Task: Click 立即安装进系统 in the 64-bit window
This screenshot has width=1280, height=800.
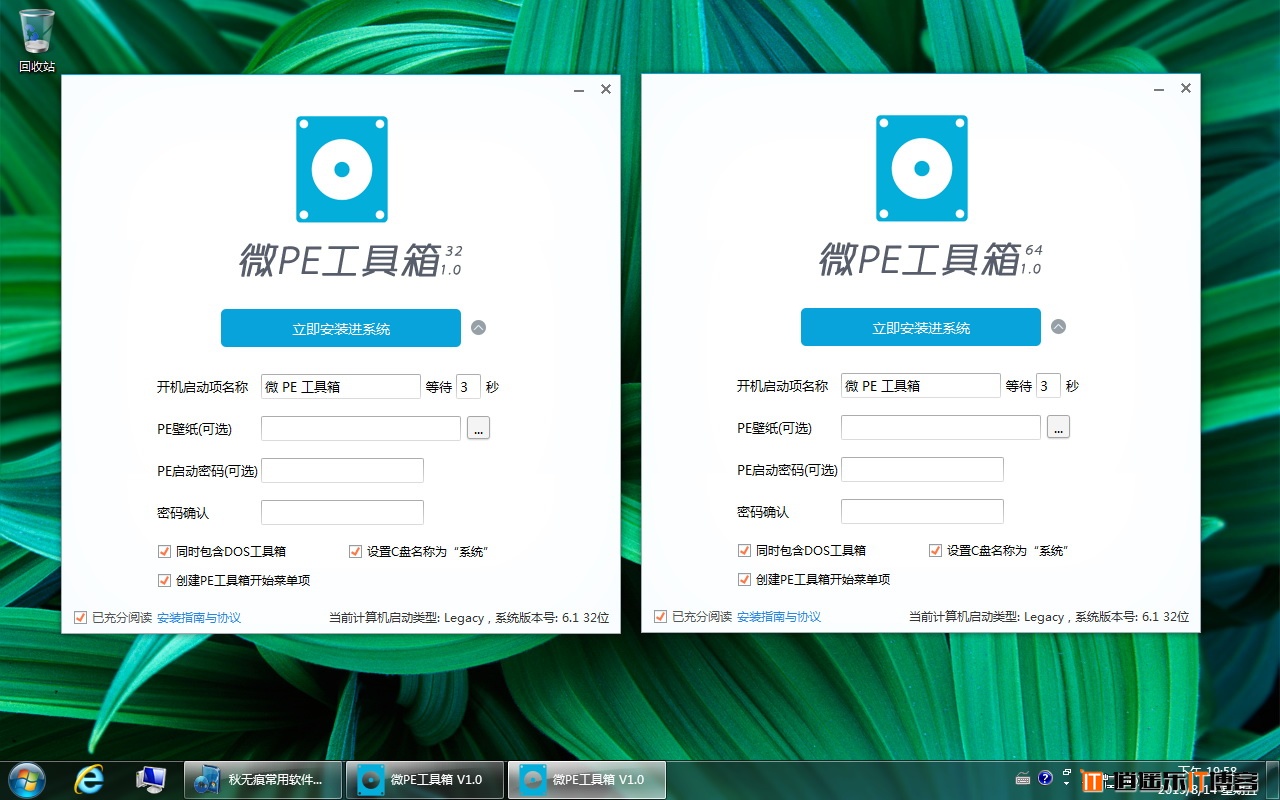Action: [921, 327]
